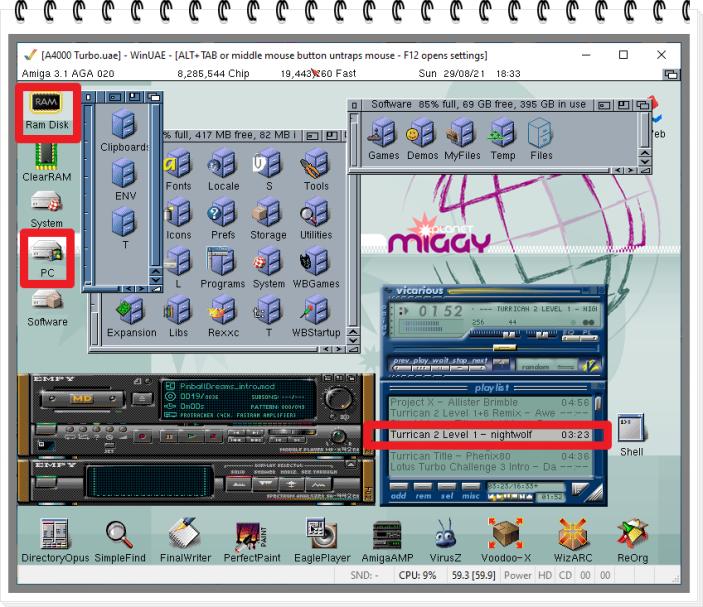Select the Rexxc drawer in System window
This screenshot has width=703, height=607.
pos(223,317)
